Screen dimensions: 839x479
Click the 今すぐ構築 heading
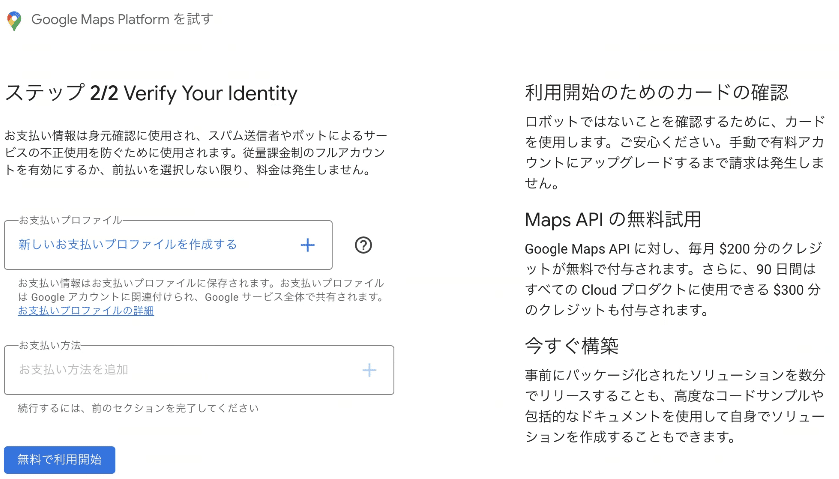[x=572, y=346]
